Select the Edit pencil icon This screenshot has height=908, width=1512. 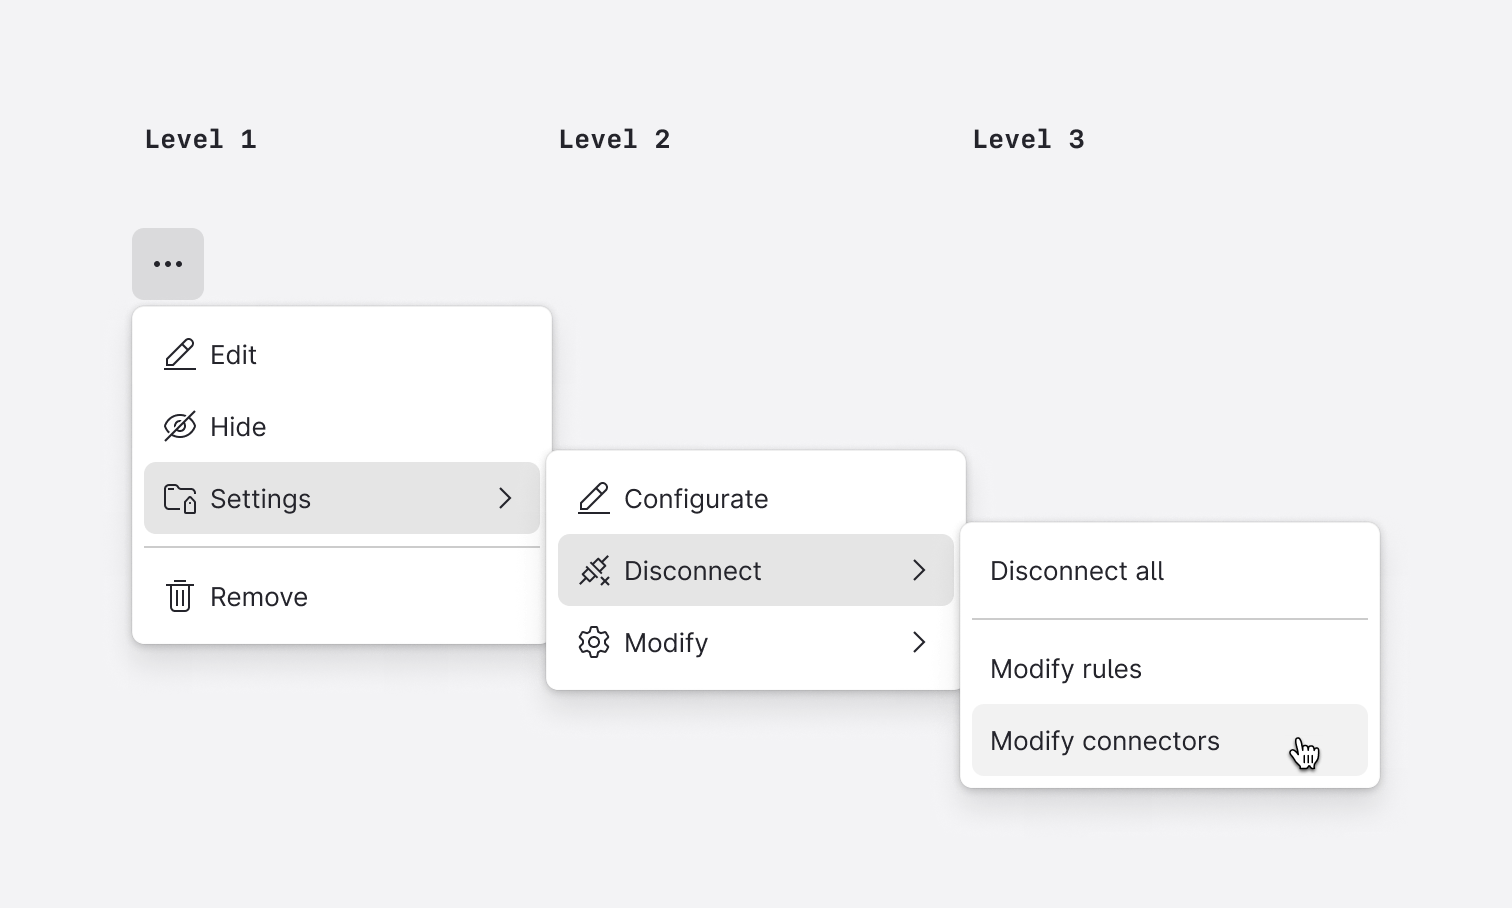[179, 354]
